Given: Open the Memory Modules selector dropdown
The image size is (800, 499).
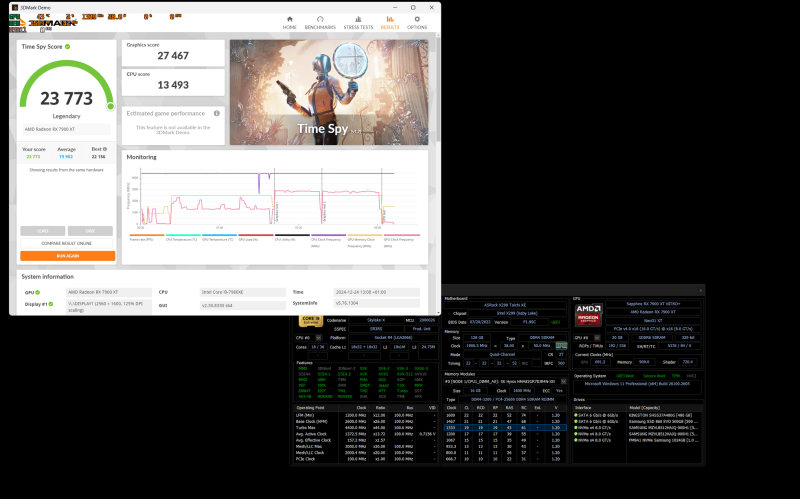Looking at the screenshot, I should [x=563, y=382].
